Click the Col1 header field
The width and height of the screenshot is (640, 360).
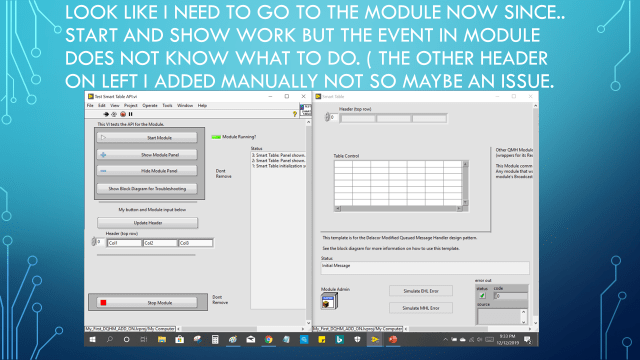pos(124,243)
